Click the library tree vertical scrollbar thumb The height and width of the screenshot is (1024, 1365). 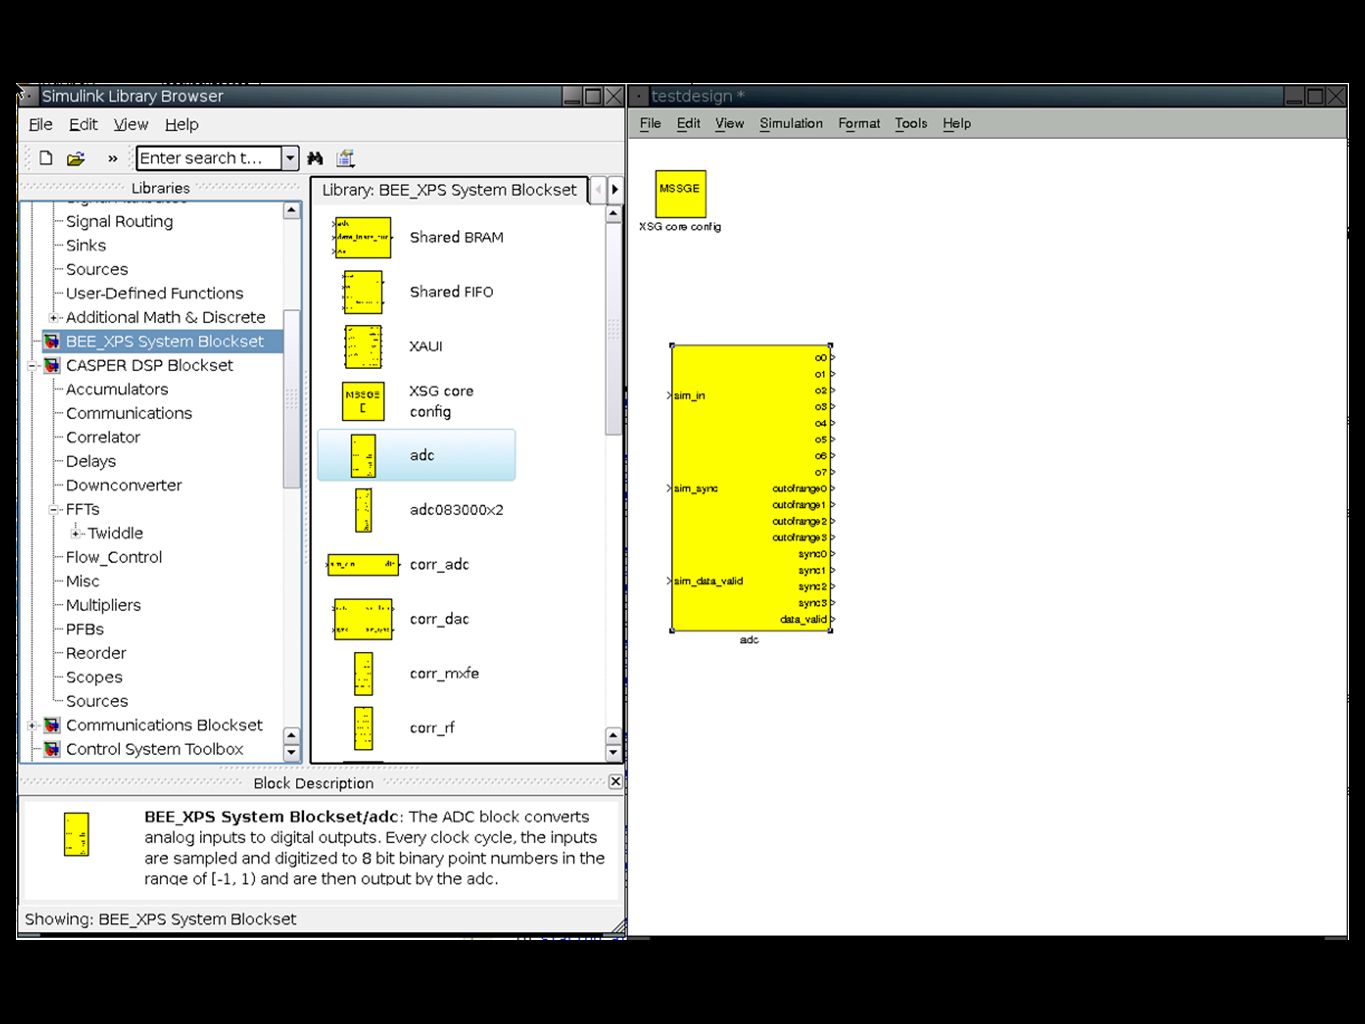pos(292,398)
